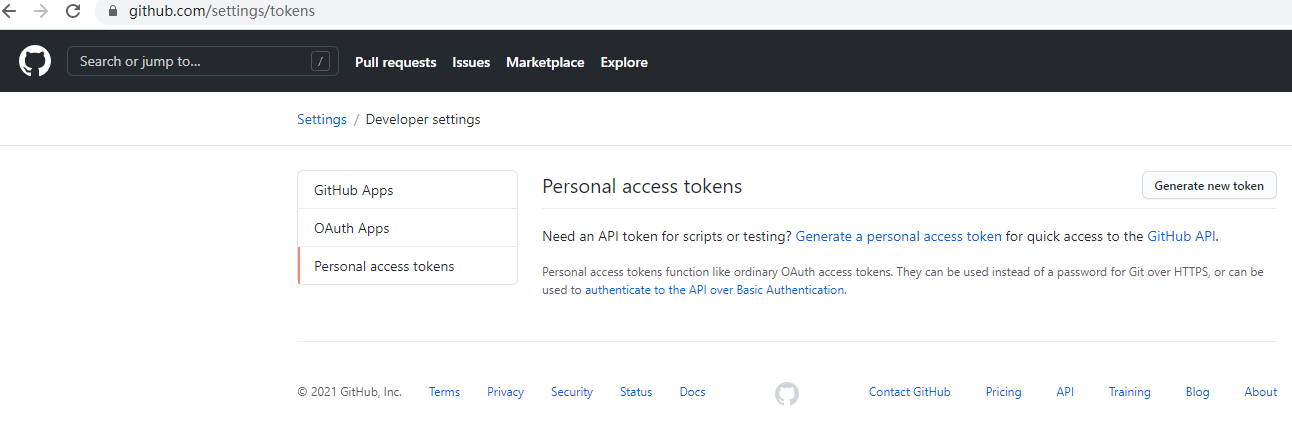This screenshot has width=1292, height=424.
Task: Open the GitHub API link
Action: point(1182,237)
